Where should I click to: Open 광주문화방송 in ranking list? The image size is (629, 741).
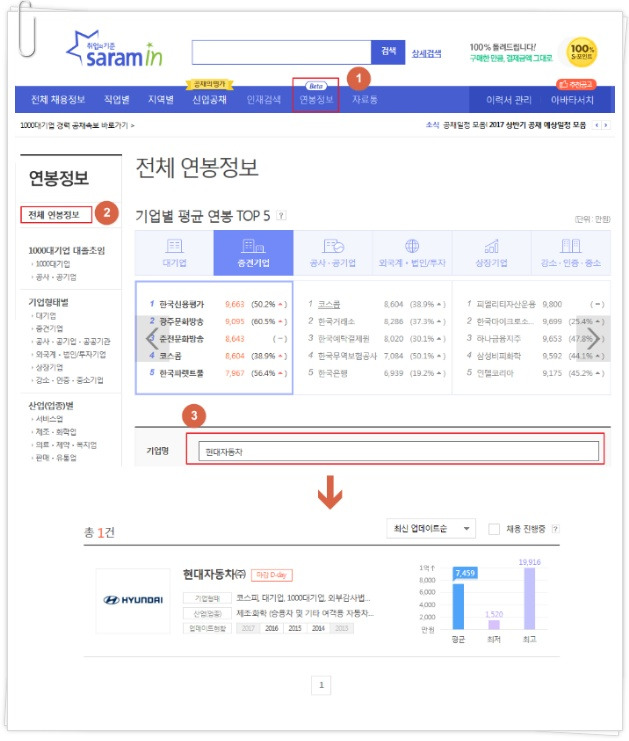(x=181, y=322)
